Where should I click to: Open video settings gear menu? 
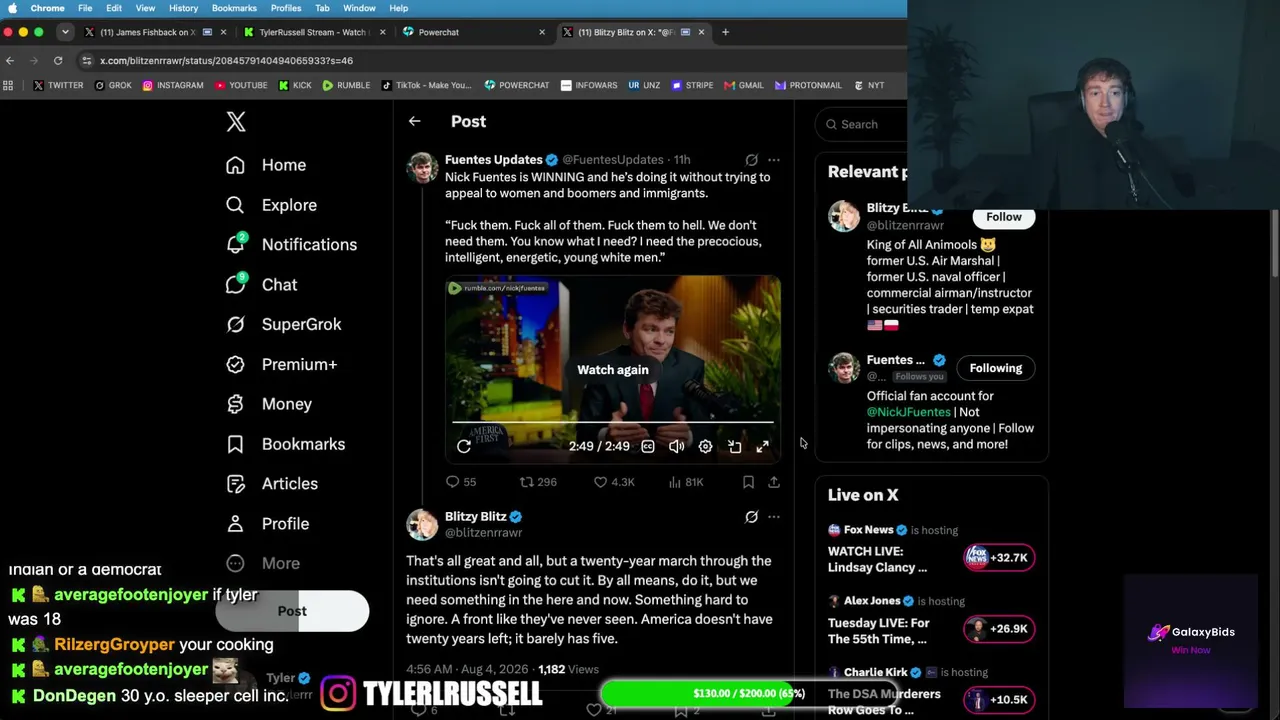(705, 447)
